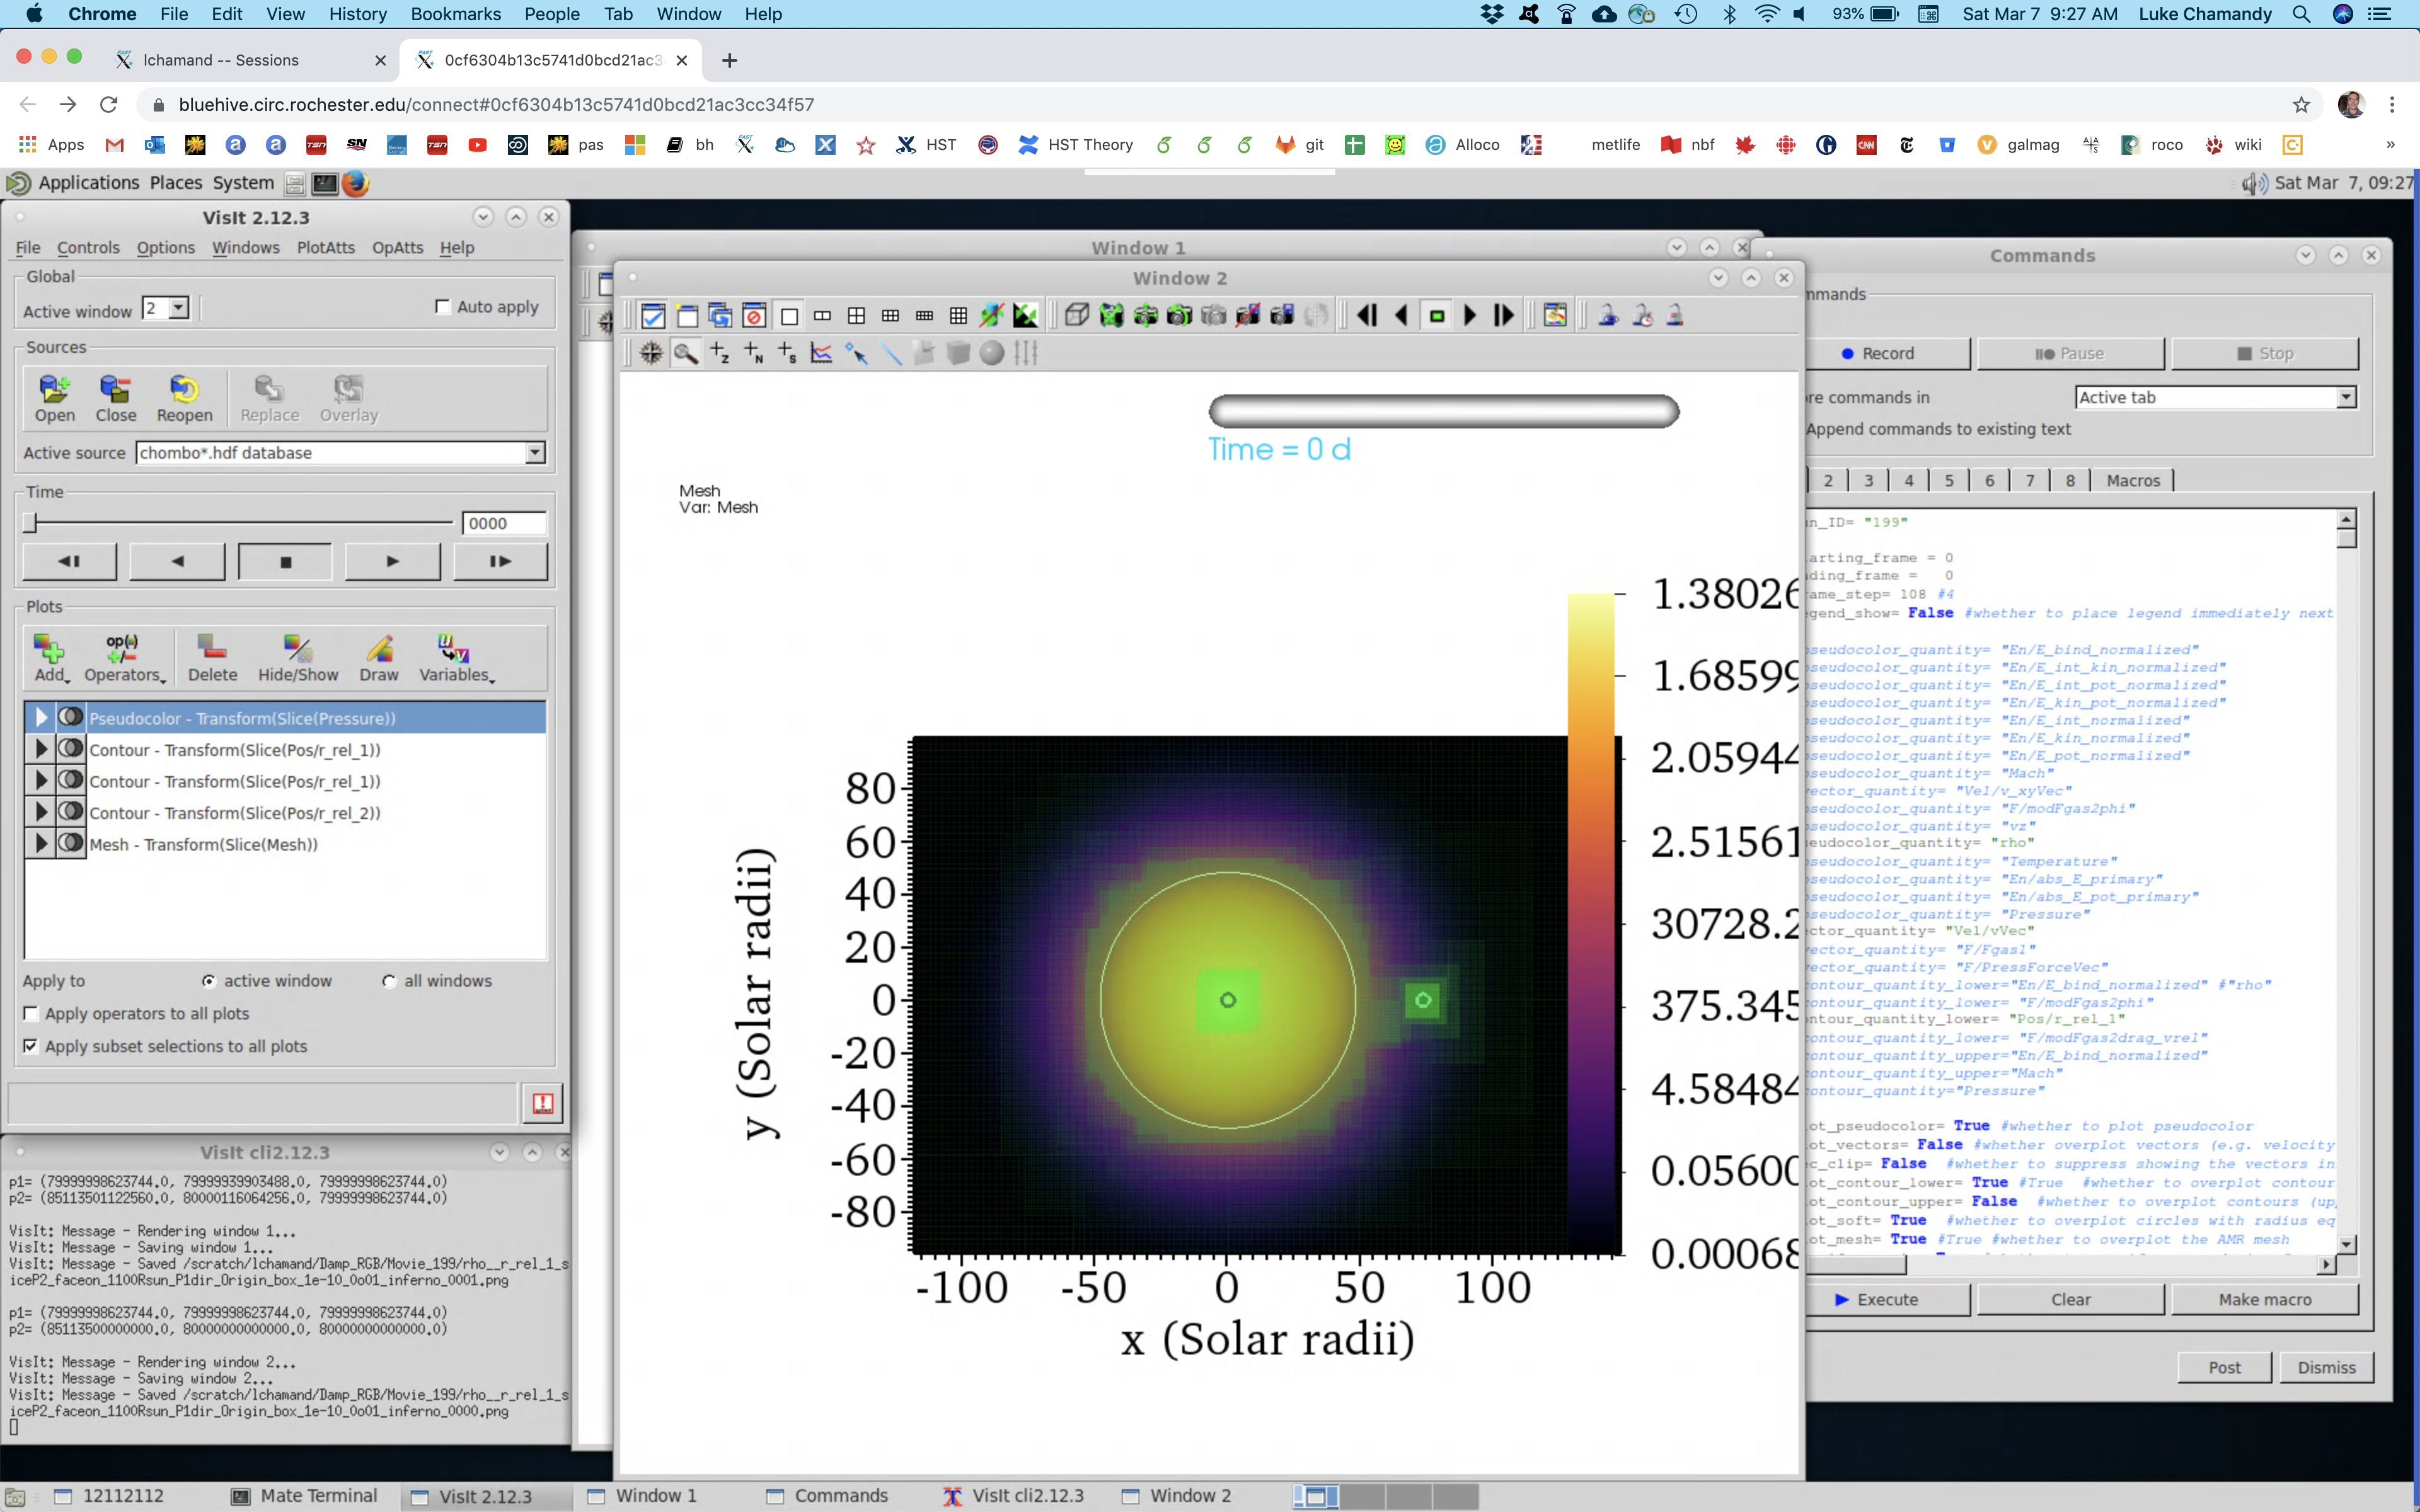Click the delete window icon in Window 2 toolbar
2420x1512 pixels.
754,316
